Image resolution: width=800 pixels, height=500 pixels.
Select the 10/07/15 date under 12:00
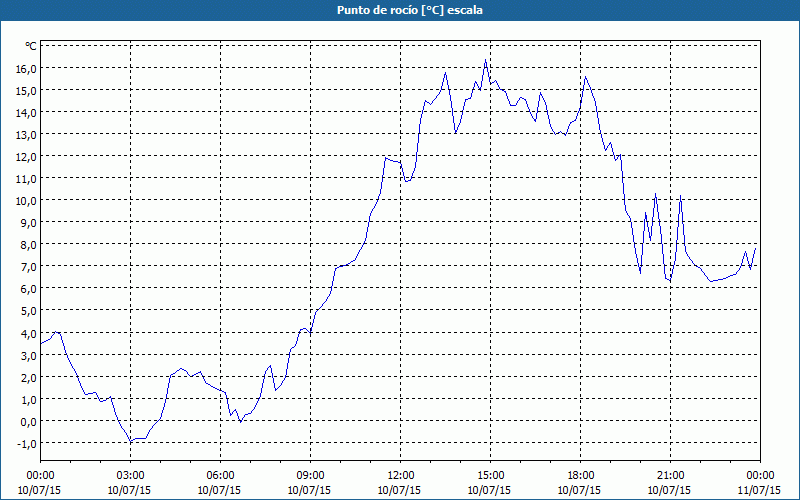click(x=399, y=490)
